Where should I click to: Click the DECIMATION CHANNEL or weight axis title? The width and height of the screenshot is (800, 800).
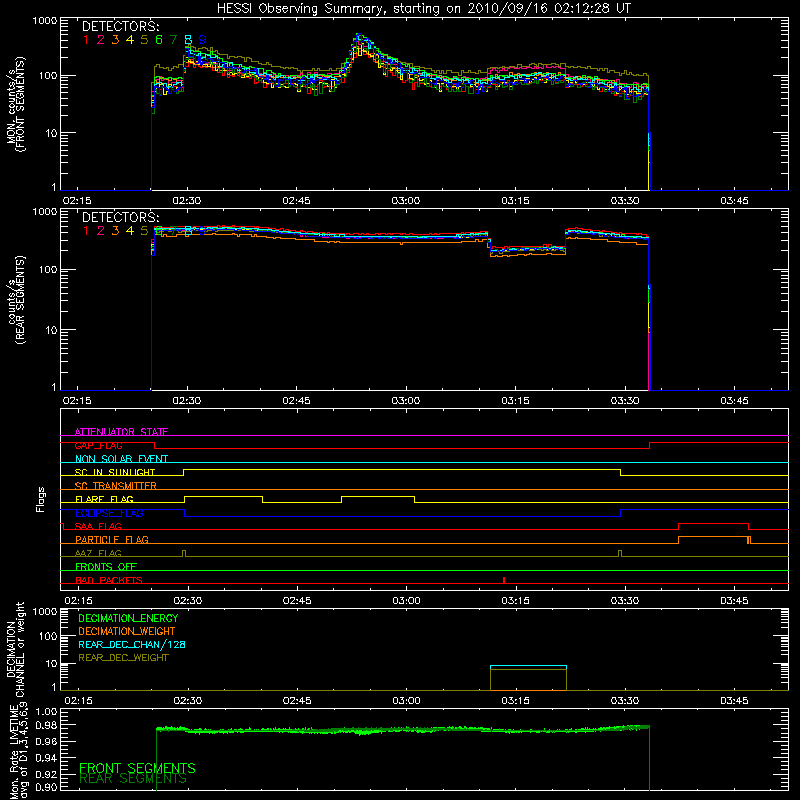tap(16, 649)
